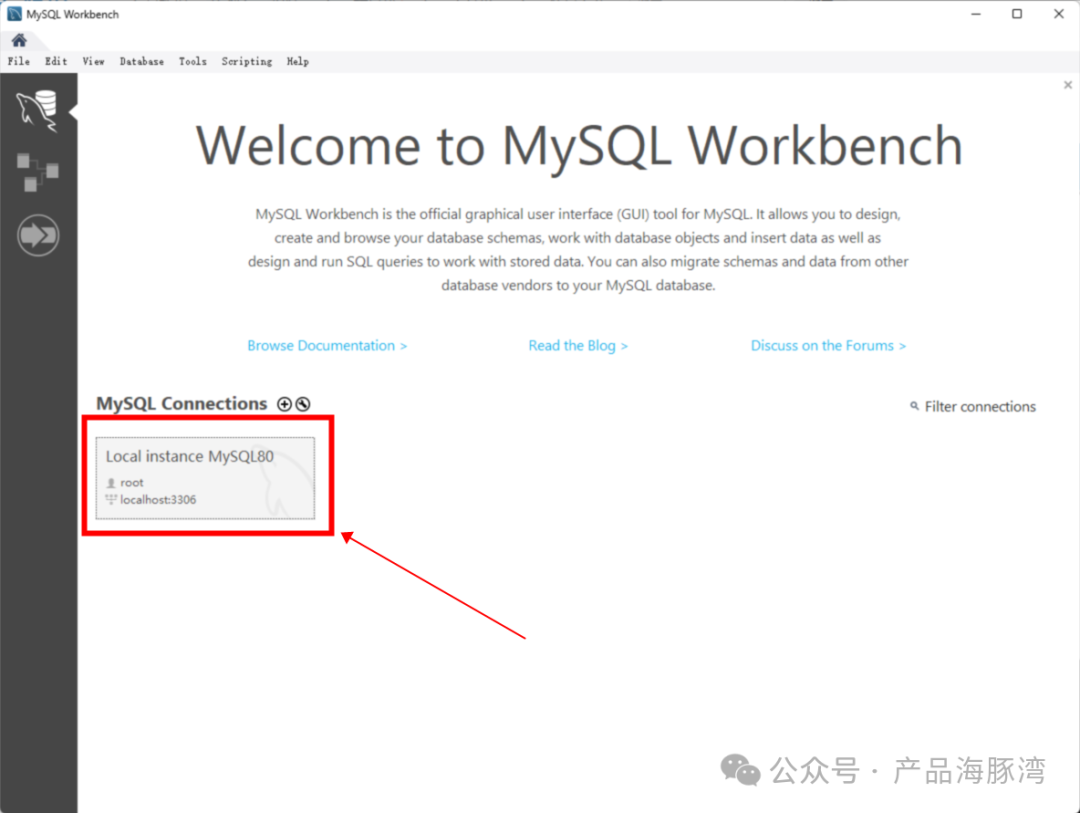
Task: Close the MySQL Workbench window
Action: click(1059, 14)
